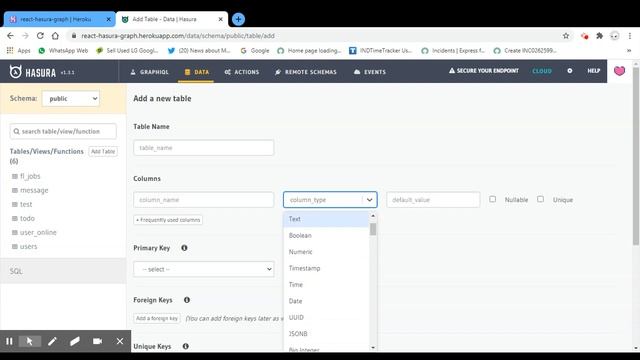
Task: Select the recorder cursor pointer tool
Action: pos(30,341)
